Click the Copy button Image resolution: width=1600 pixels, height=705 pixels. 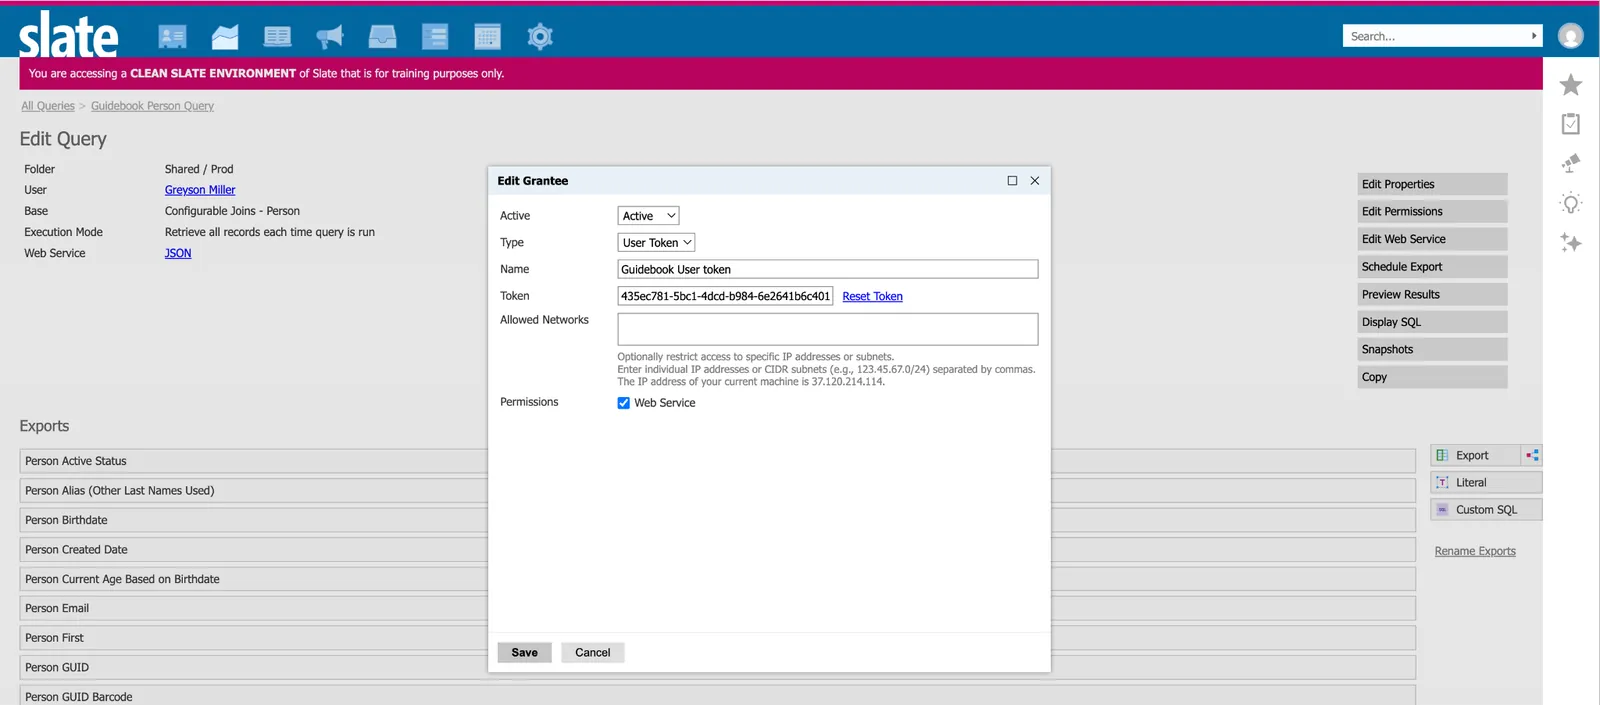coord(1432,378)
